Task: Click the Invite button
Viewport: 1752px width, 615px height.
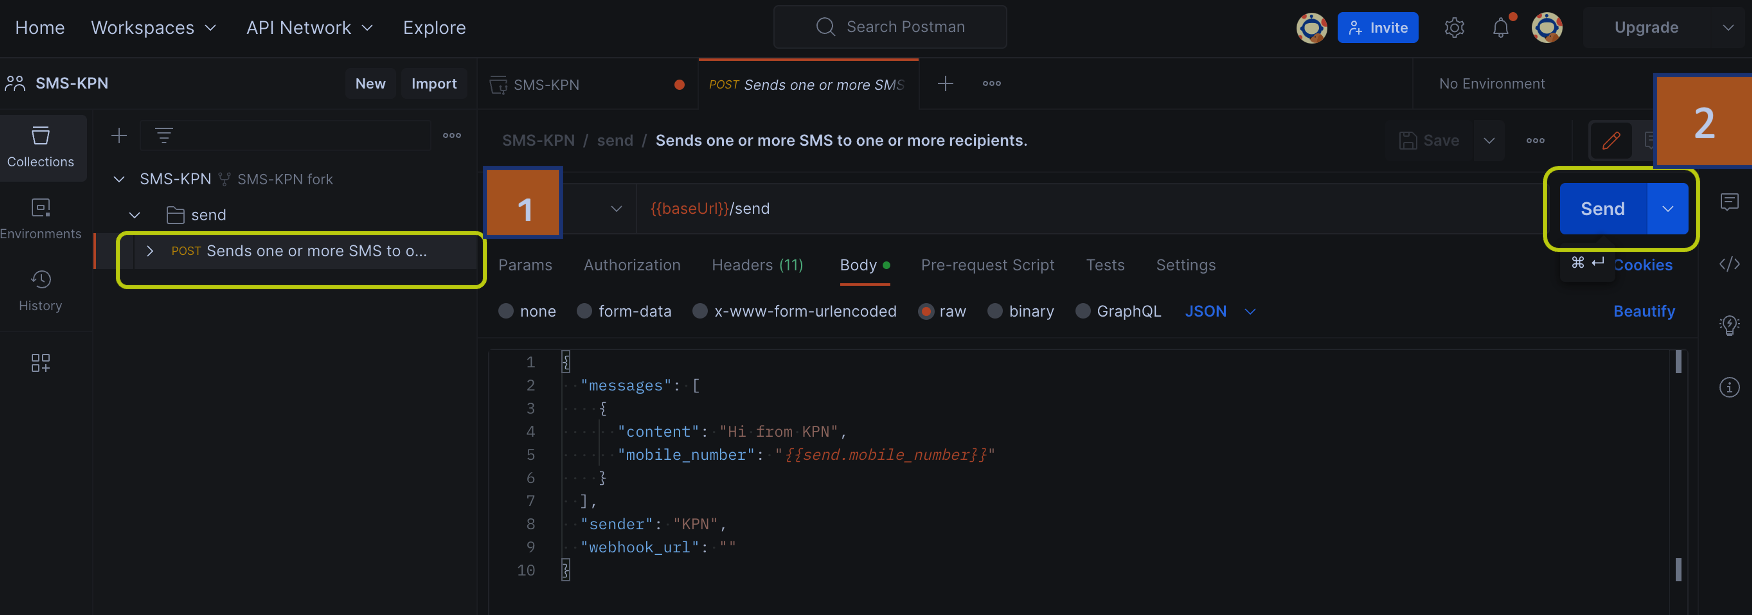Action: (1378, 28)
